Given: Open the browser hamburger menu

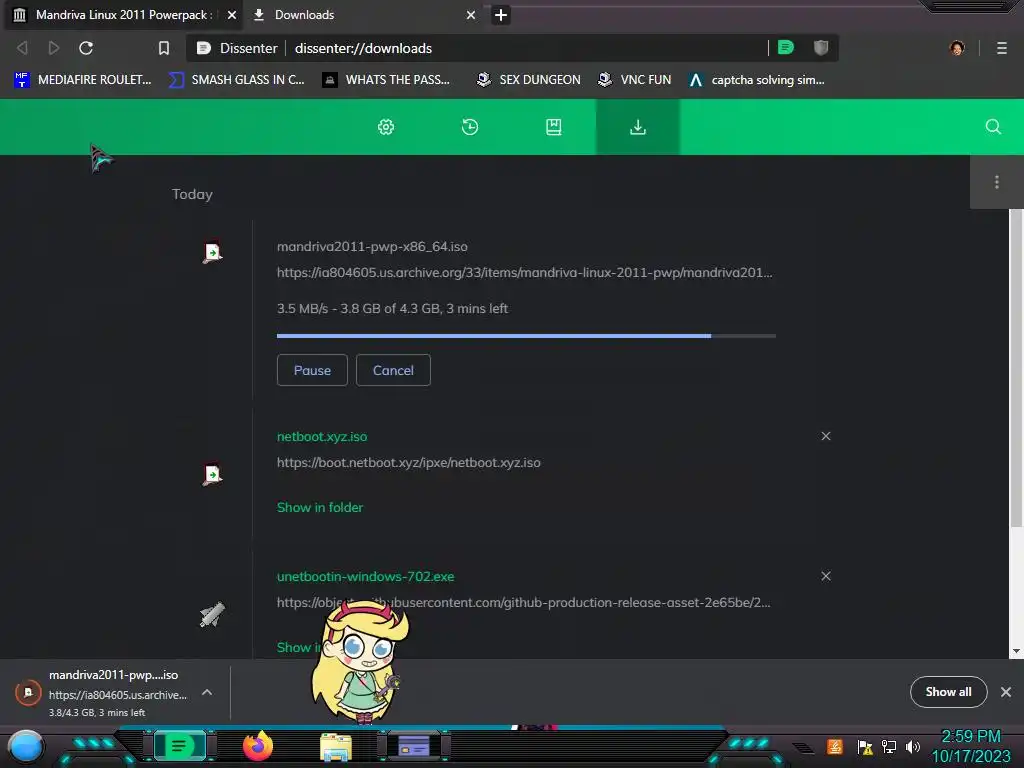Looking at the screenshot, I should (1002, 48).
